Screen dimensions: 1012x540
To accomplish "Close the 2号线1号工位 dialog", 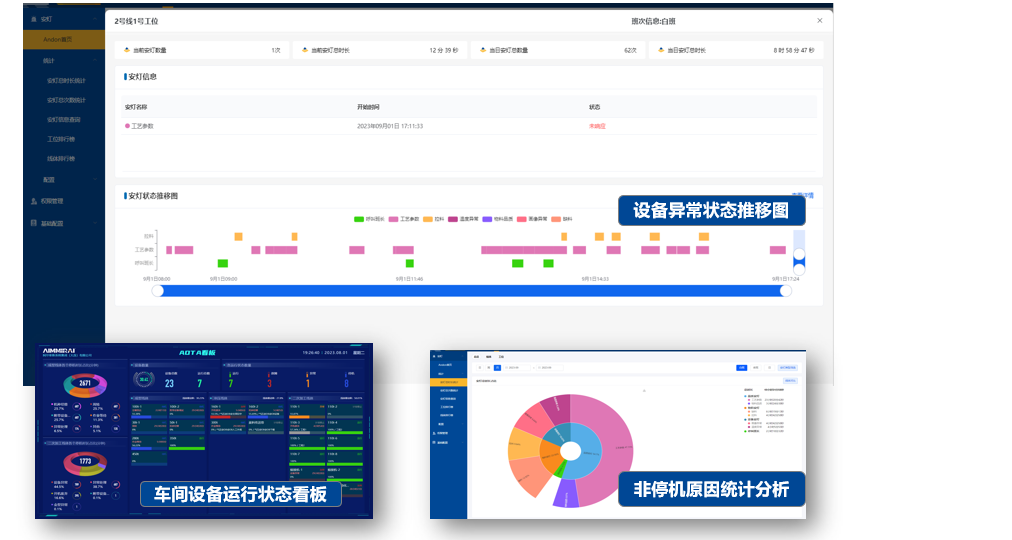I will coord(820,20).
